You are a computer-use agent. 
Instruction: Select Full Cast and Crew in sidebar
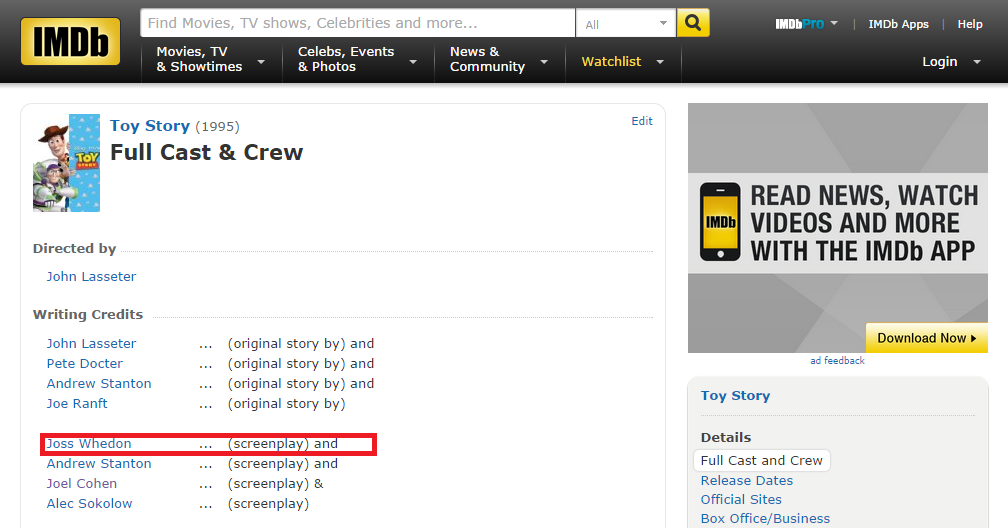tap(761, 460)
